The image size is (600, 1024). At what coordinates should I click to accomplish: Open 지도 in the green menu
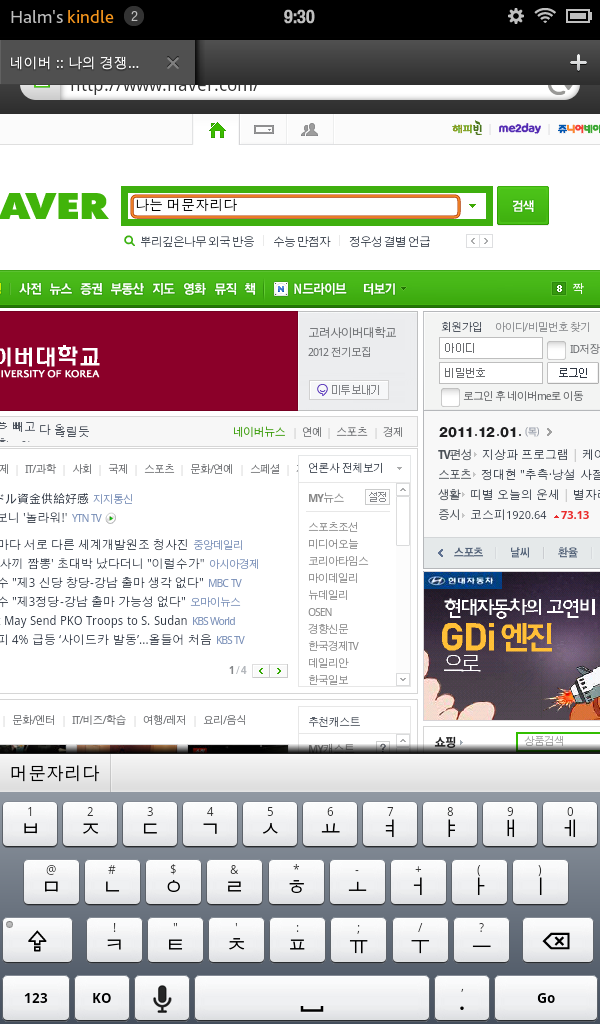pyautogui.click(x=163, y=289)
